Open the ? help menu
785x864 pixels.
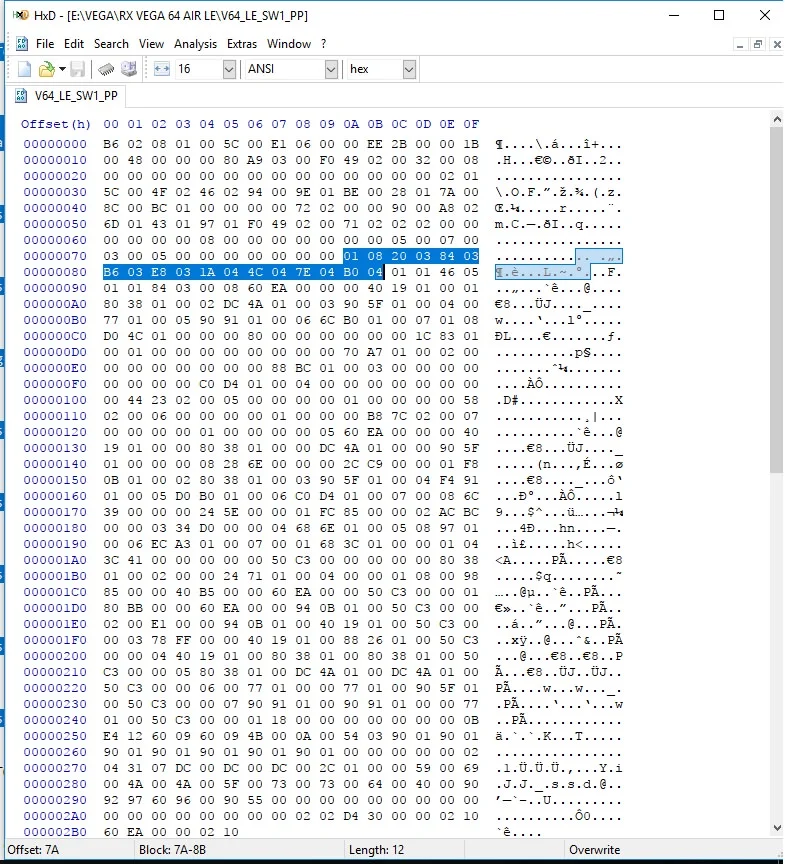(x=323, y=44)
